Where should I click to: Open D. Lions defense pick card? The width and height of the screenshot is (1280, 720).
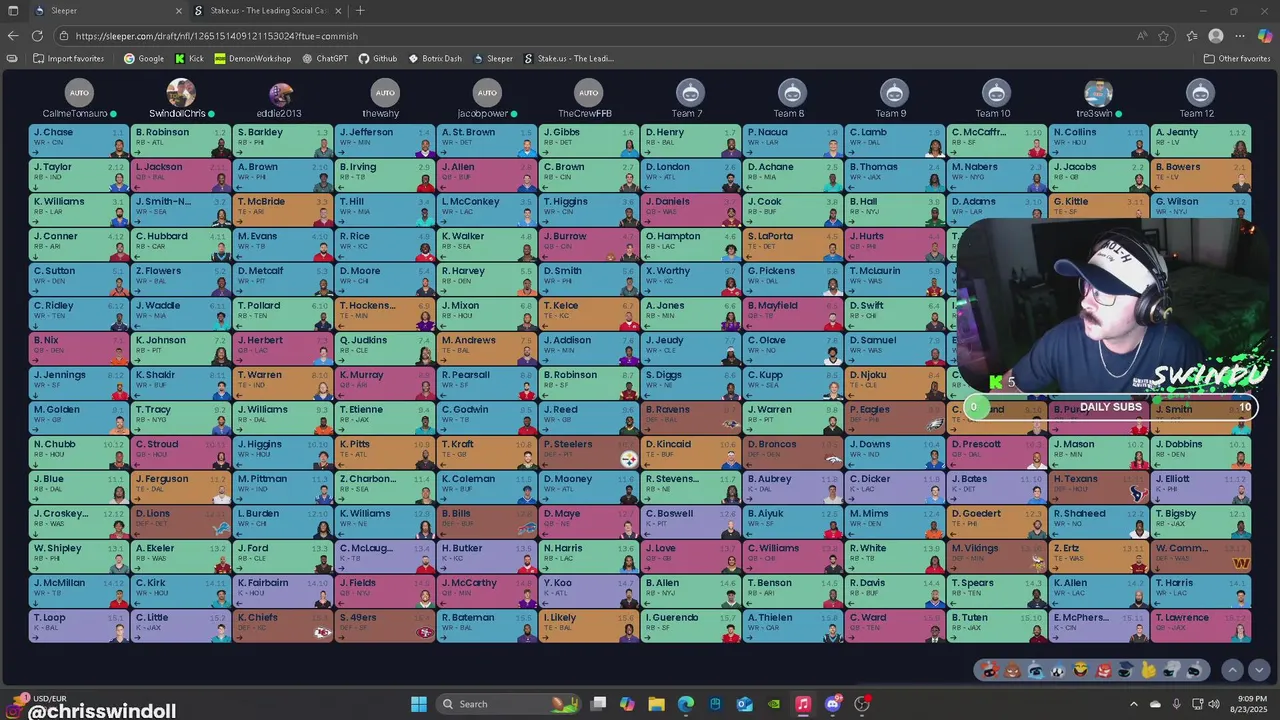[181, 521]
